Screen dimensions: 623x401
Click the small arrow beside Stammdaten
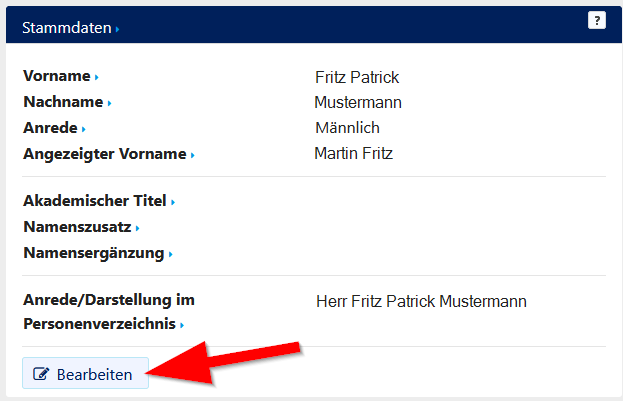coord(117,30)
